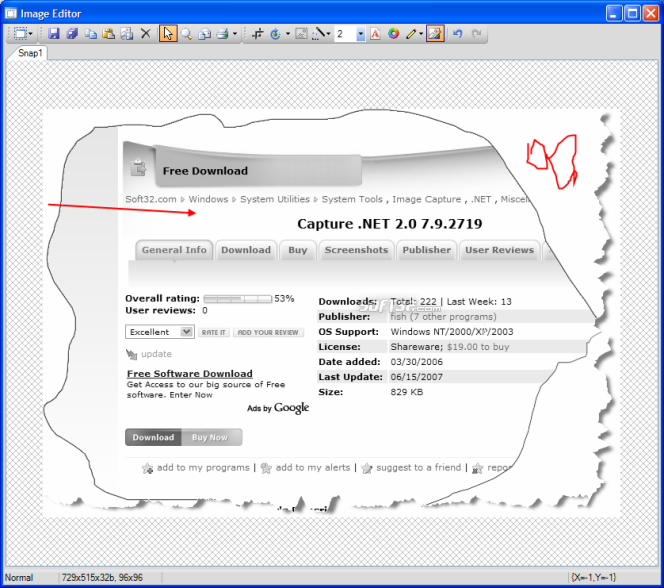
Task: Click the Image Editor title bar icon
Action: (x=11, y=14)
